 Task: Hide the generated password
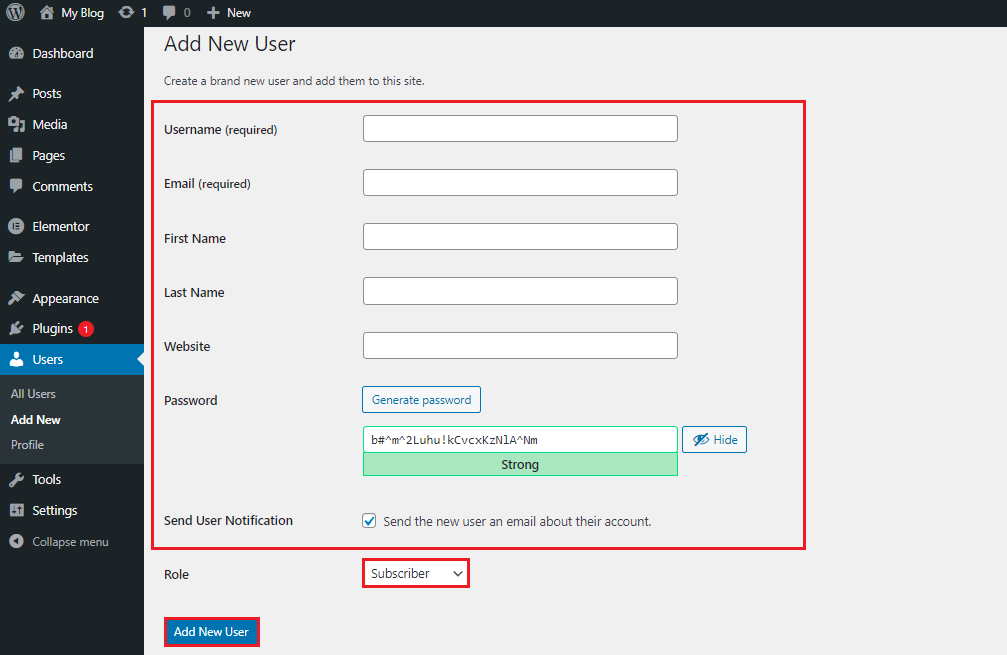714,439
